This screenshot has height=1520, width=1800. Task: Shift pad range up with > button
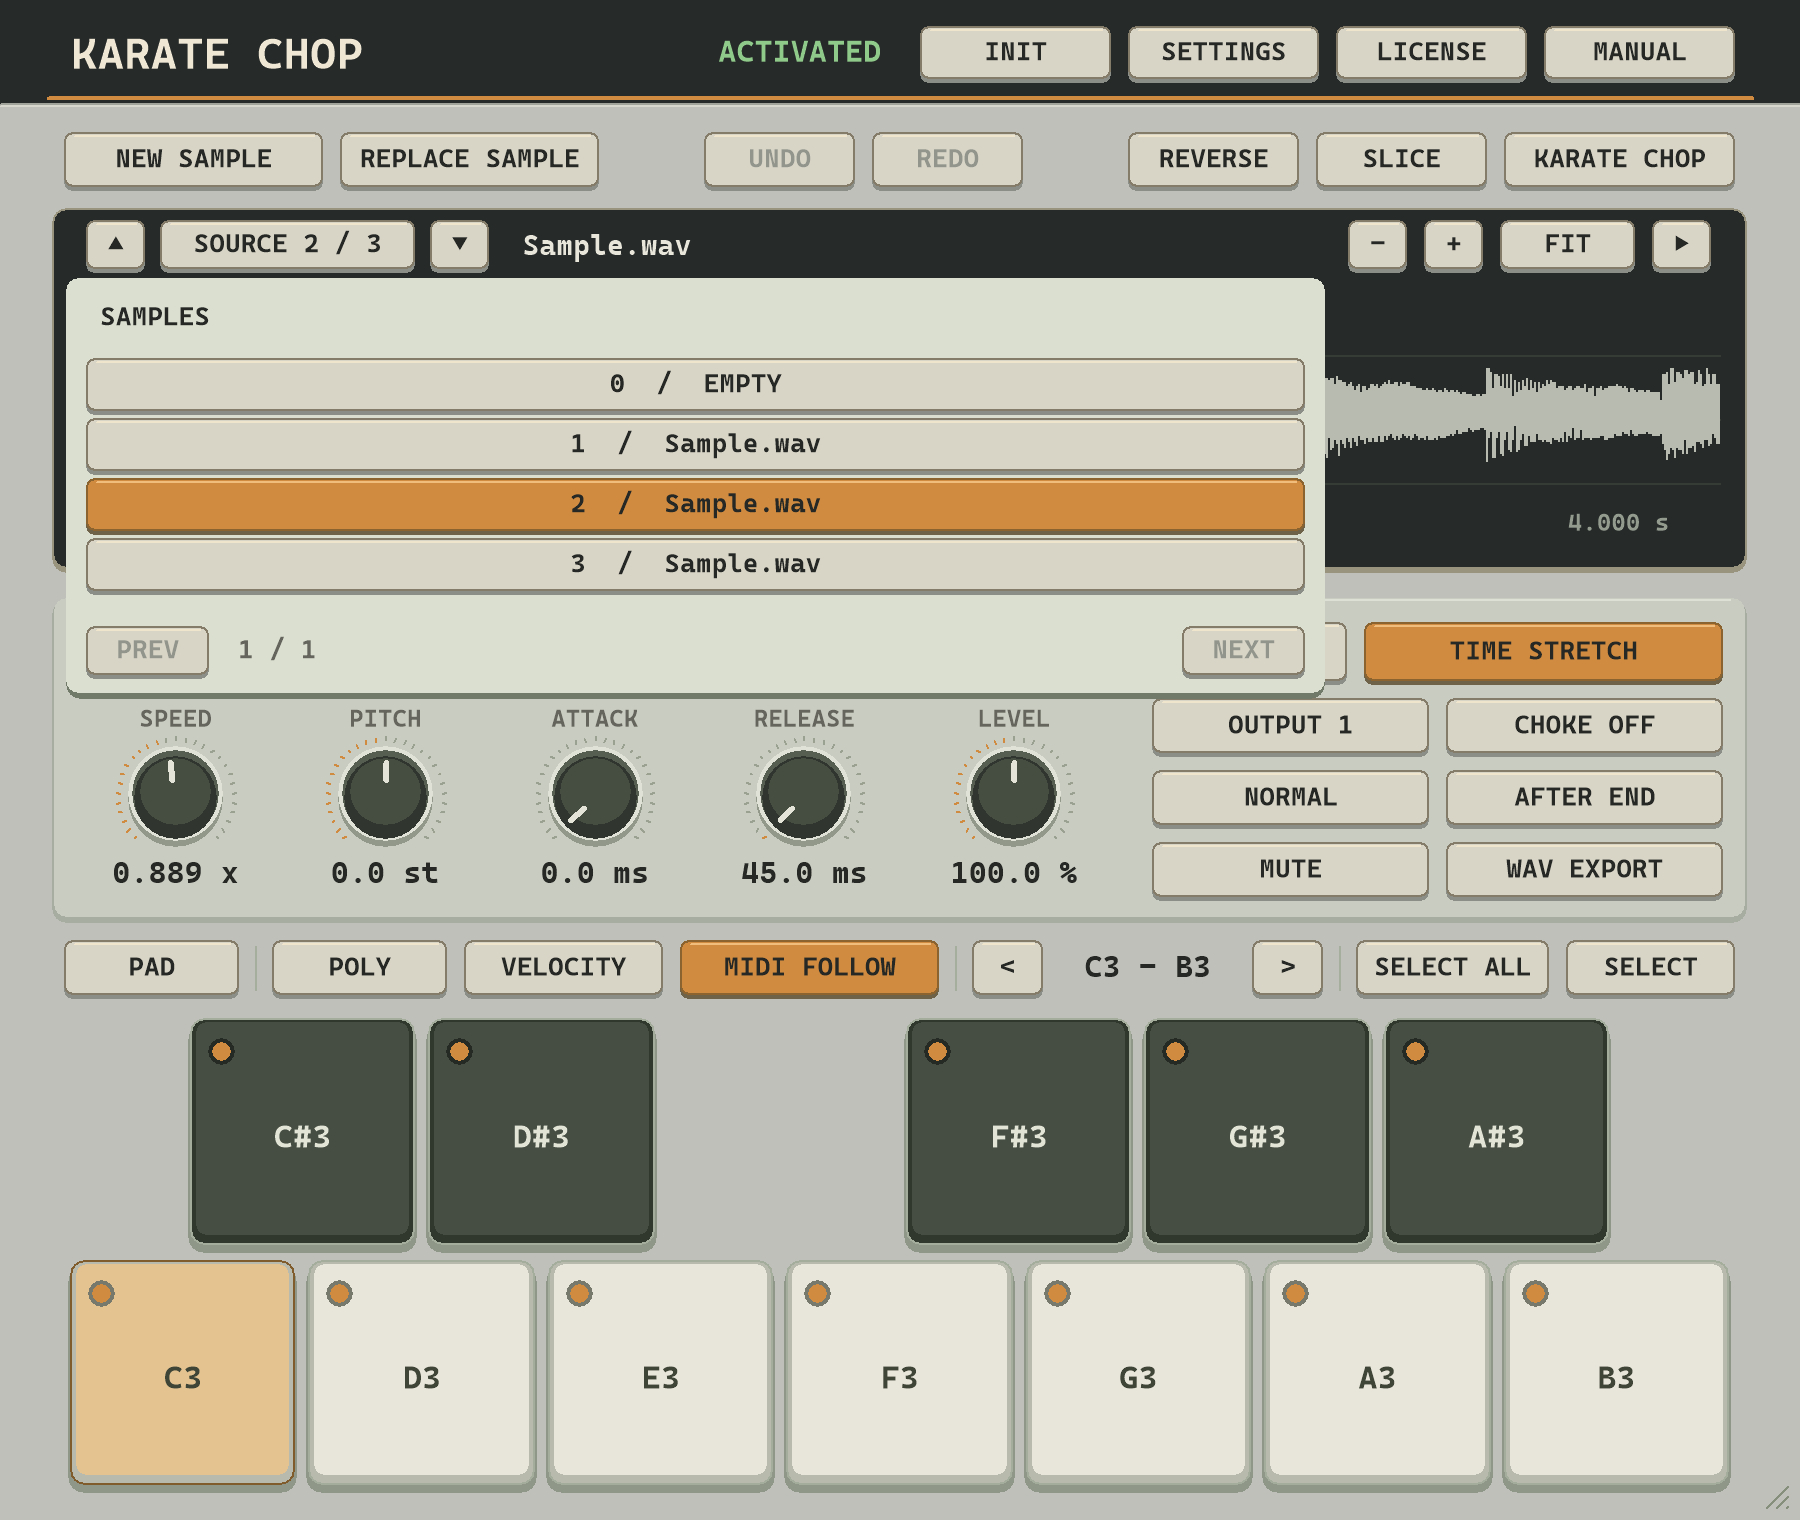pos(1287,967)
